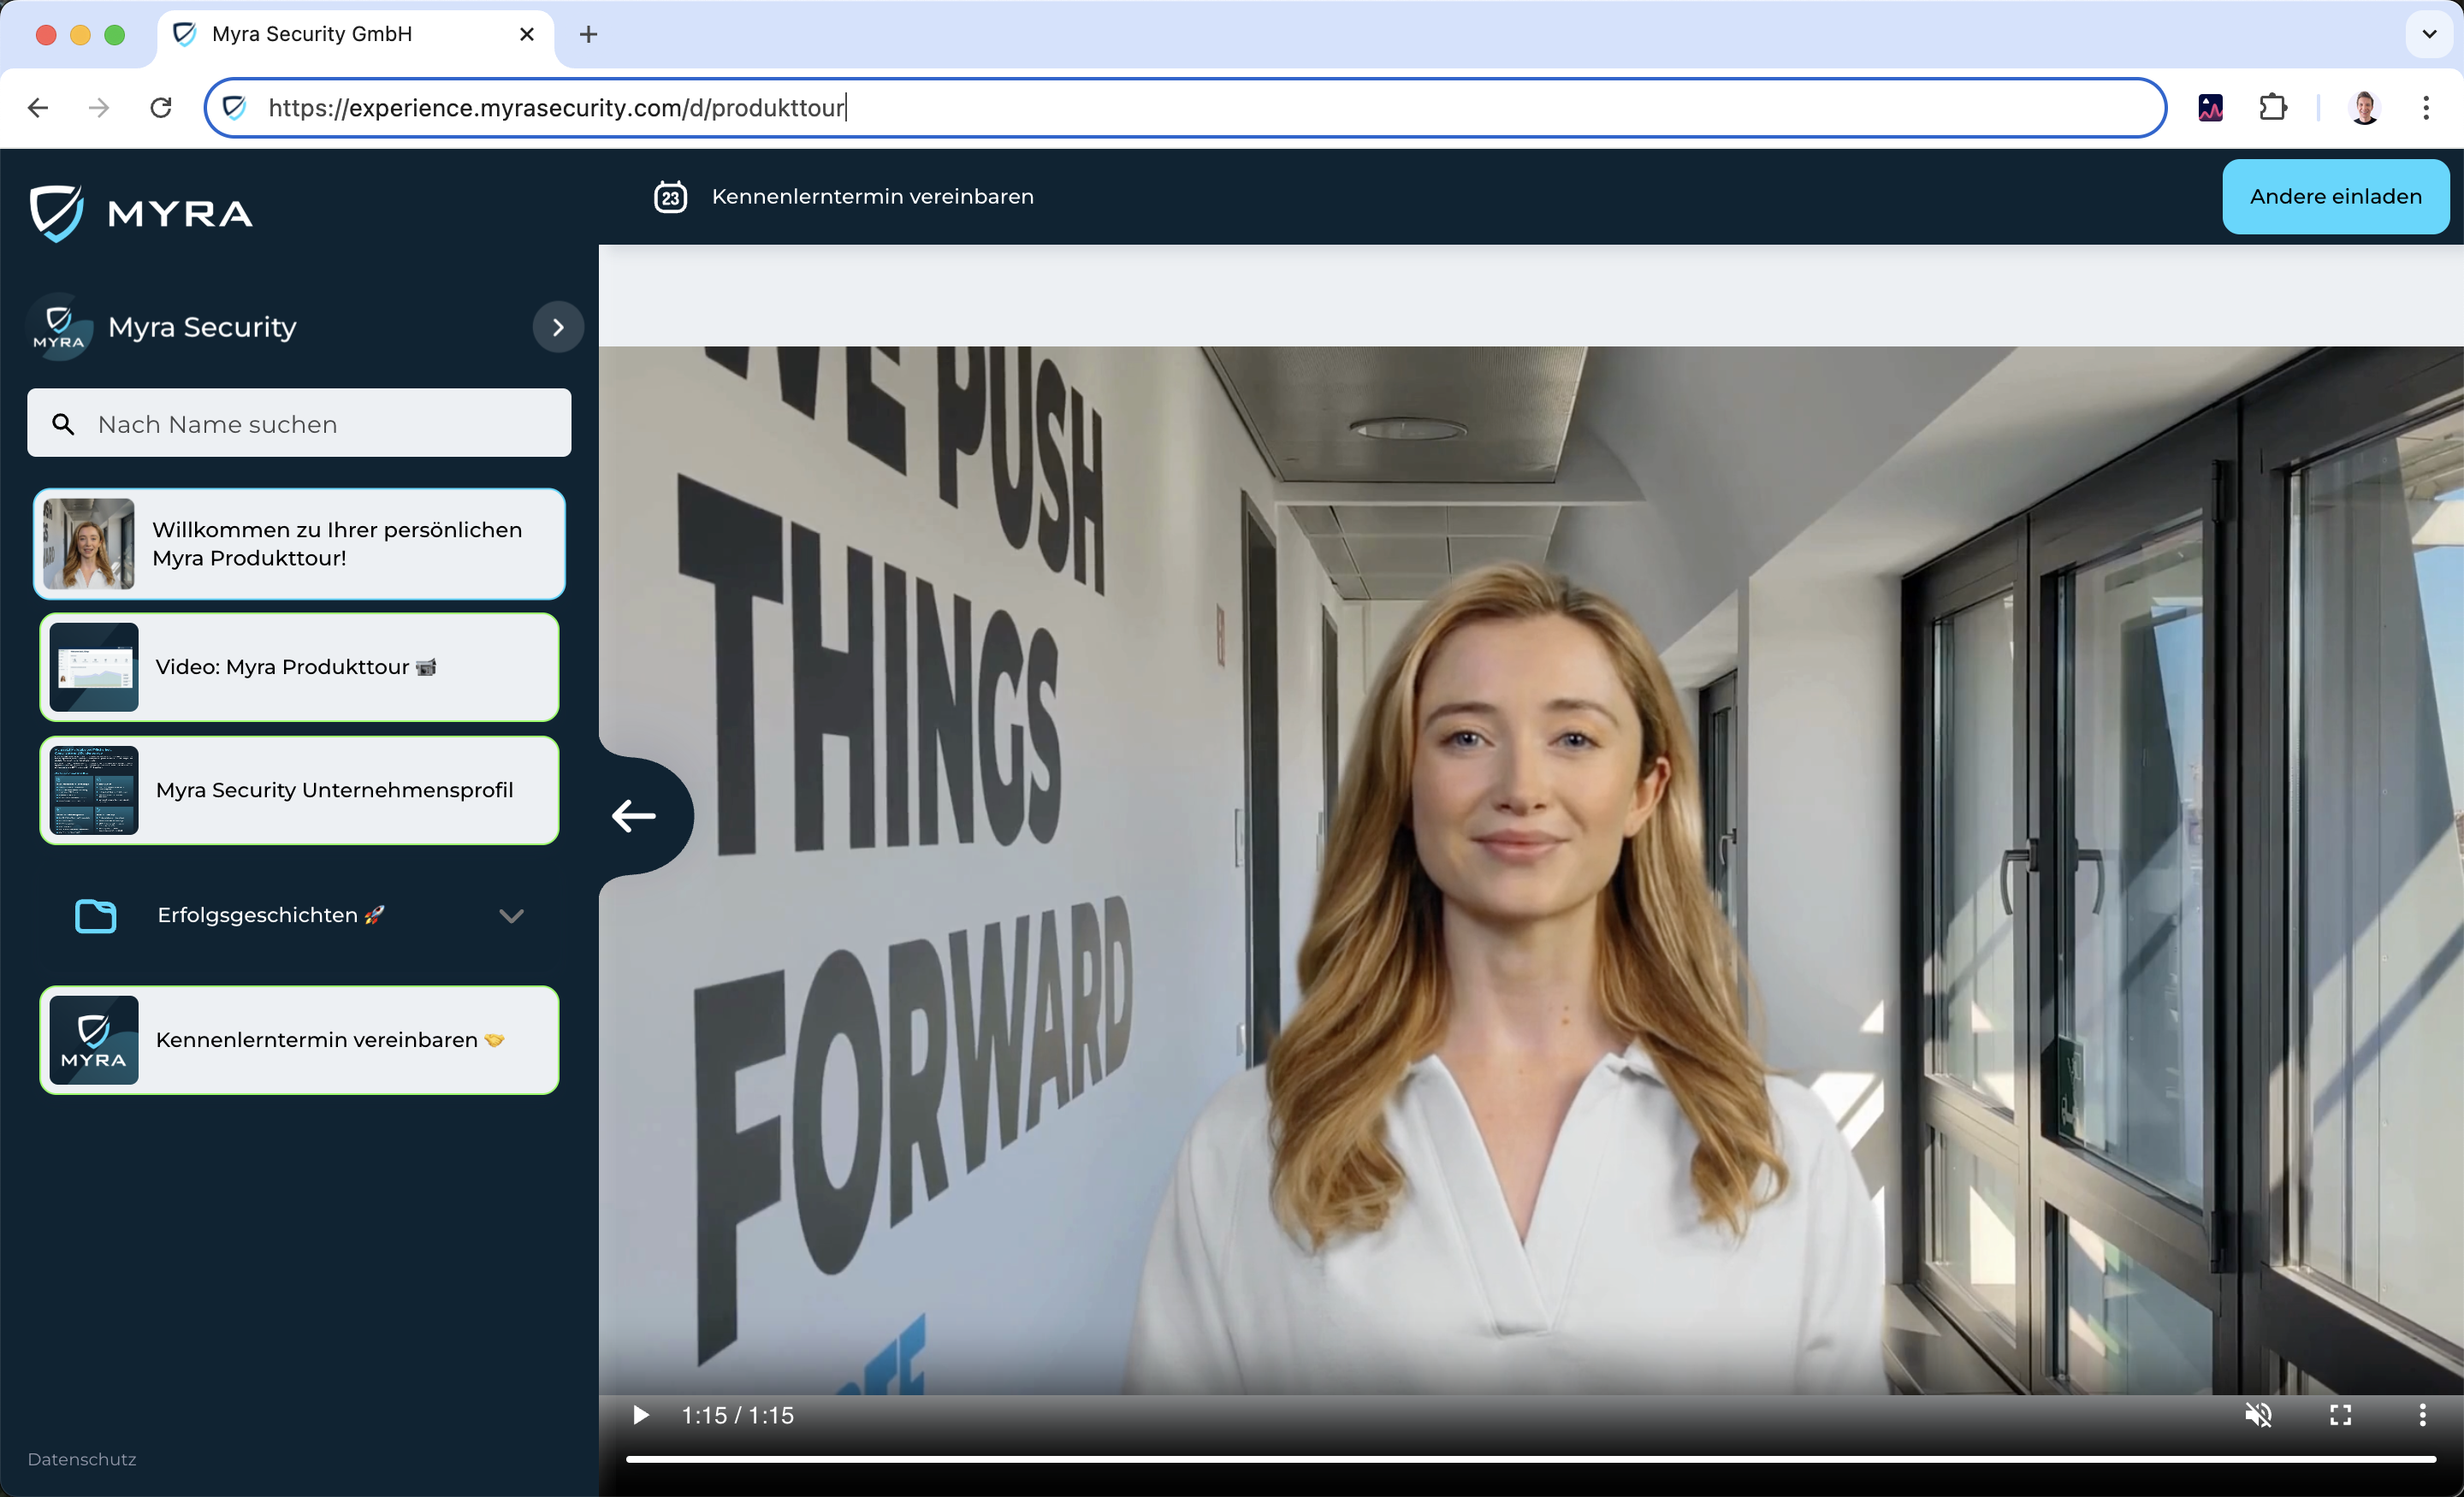This screenshot has width=2464, height=1497.
Task: Click the calendar icon in header
Action: point(670,197)
